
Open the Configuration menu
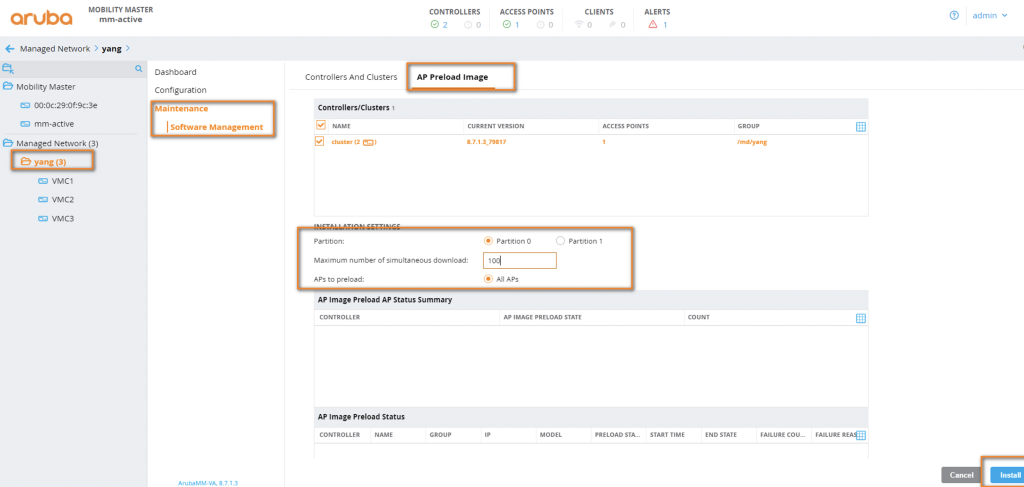coord(180,90)
